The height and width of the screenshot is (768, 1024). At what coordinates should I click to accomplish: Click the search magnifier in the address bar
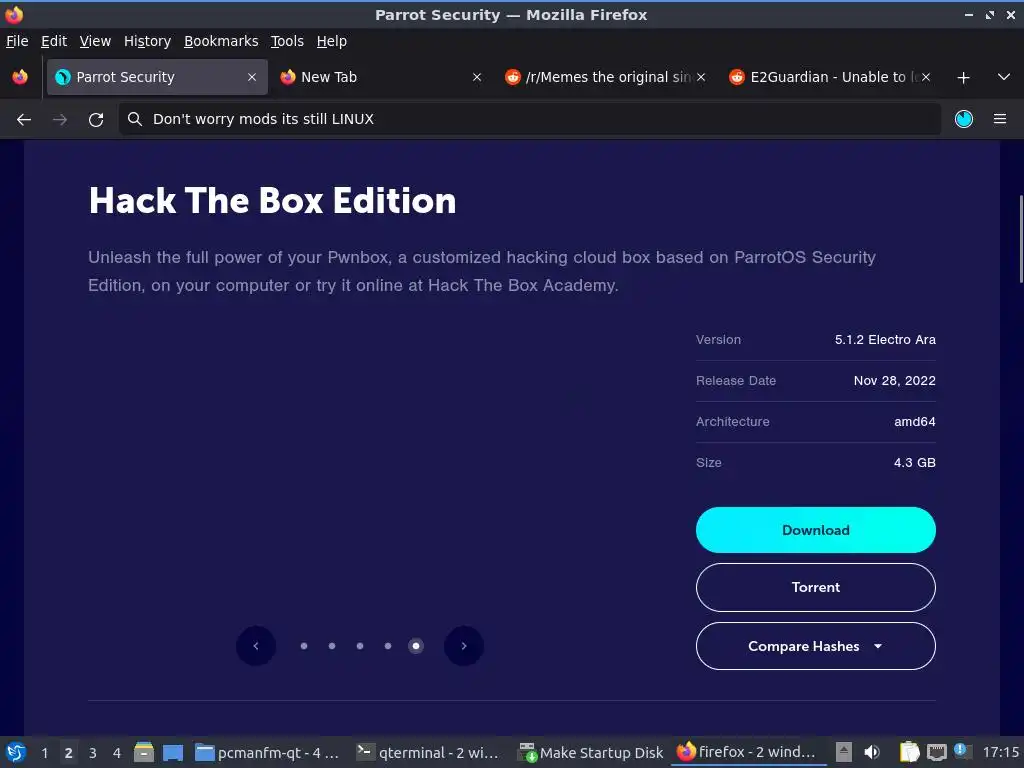tap(135, 119)
